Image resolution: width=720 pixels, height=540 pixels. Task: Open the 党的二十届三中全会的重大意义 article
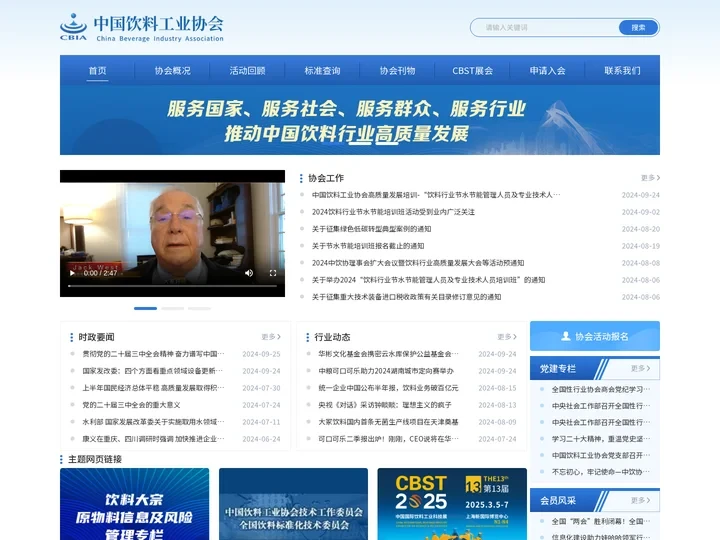point(131,405)
